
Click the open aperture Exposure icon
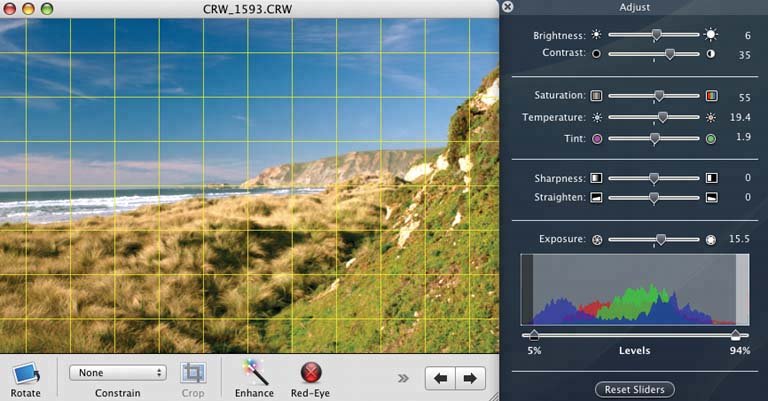pyautogui.click(x=711, y=240)
